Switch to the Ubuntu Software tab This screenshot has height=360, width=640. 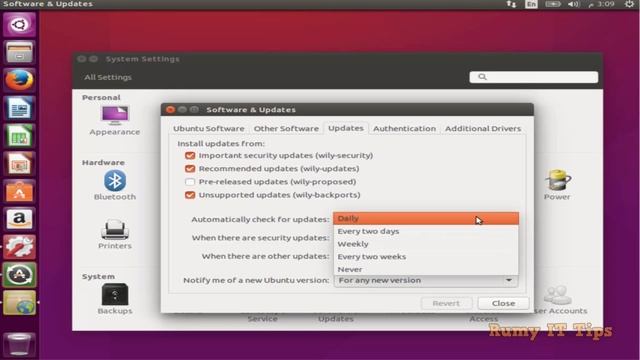pyautogui.click(x=209, y=128)
